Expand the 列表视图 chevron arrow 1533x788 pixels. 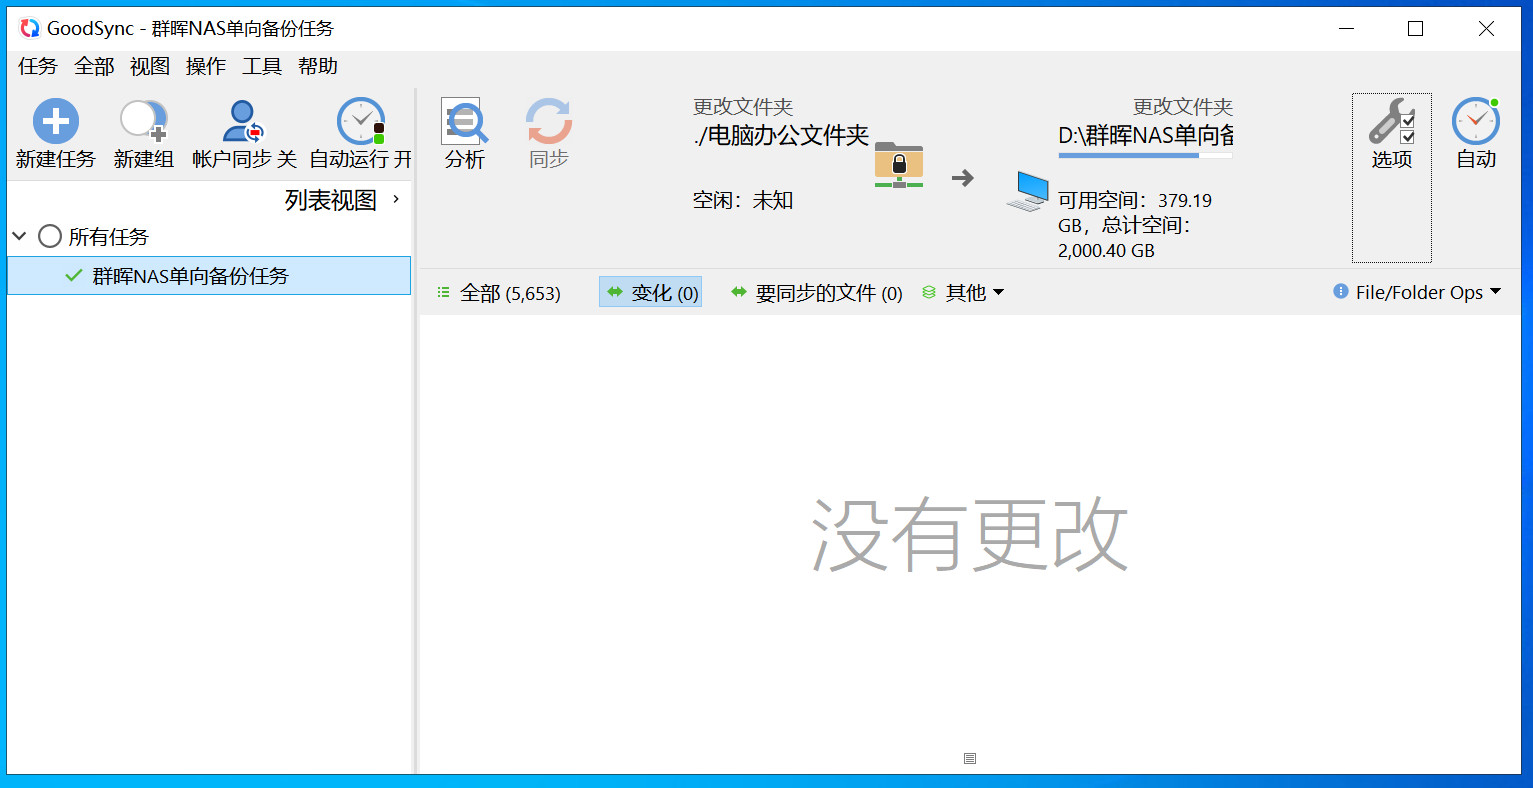pyautogui.click(x=396, y=199)
